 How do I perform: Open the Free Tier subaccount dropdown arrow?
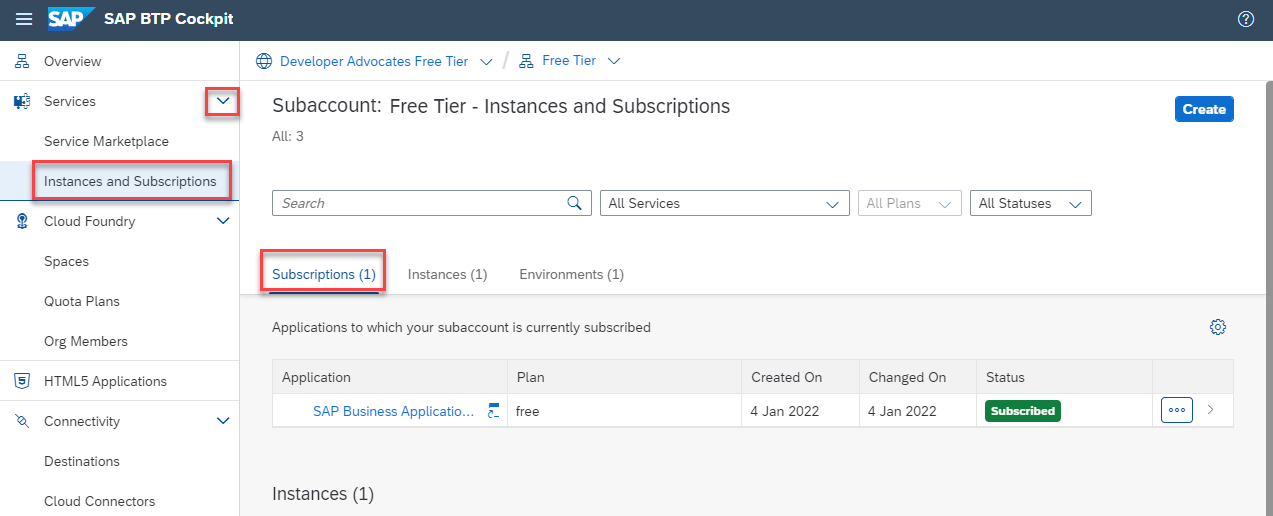coord(614,61)
